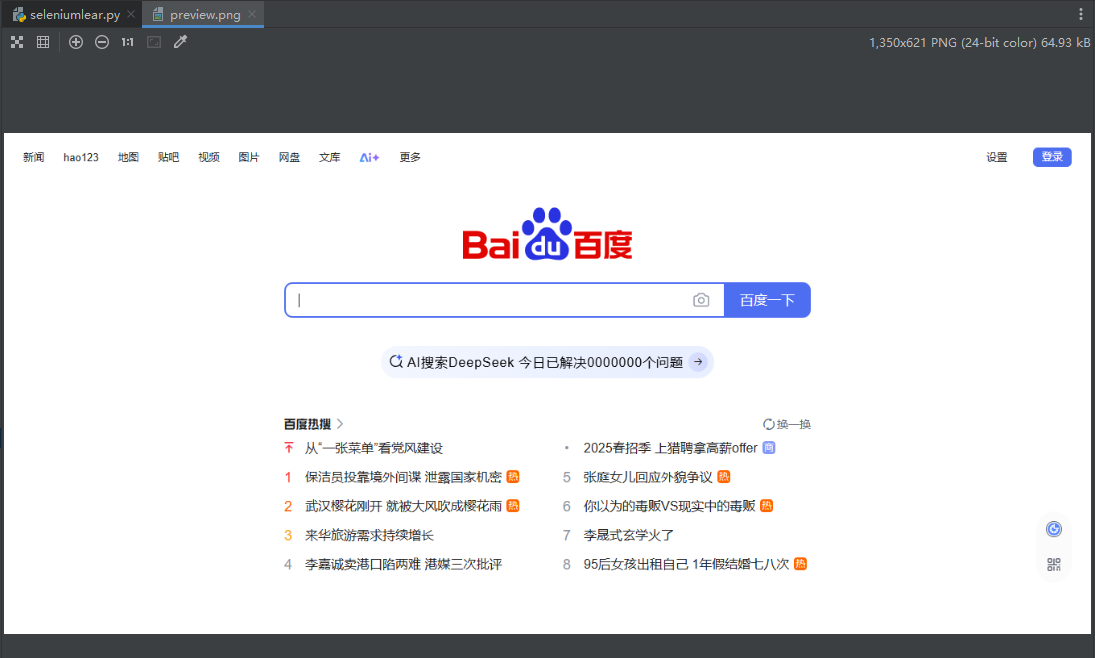
Task: Click the AI搜索DeepSeek banner text
Action: (545, 363)
